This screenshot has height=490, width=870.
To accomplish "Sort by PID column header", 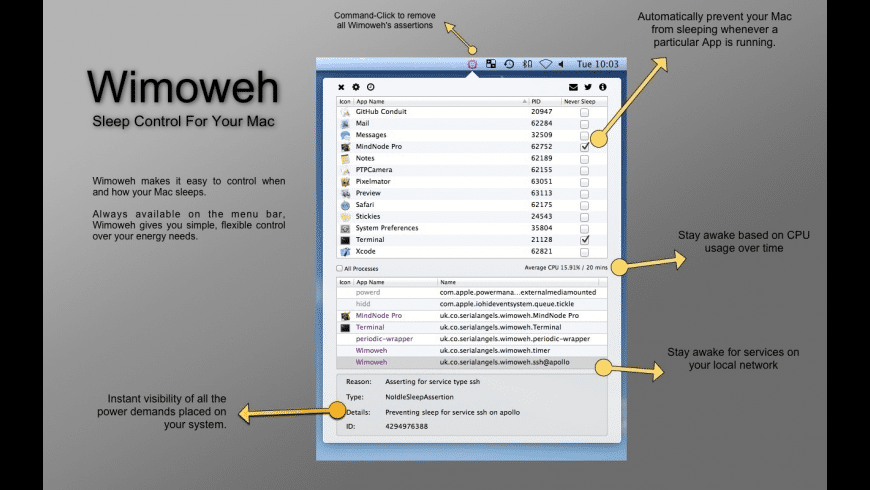I will coord(544,102).
